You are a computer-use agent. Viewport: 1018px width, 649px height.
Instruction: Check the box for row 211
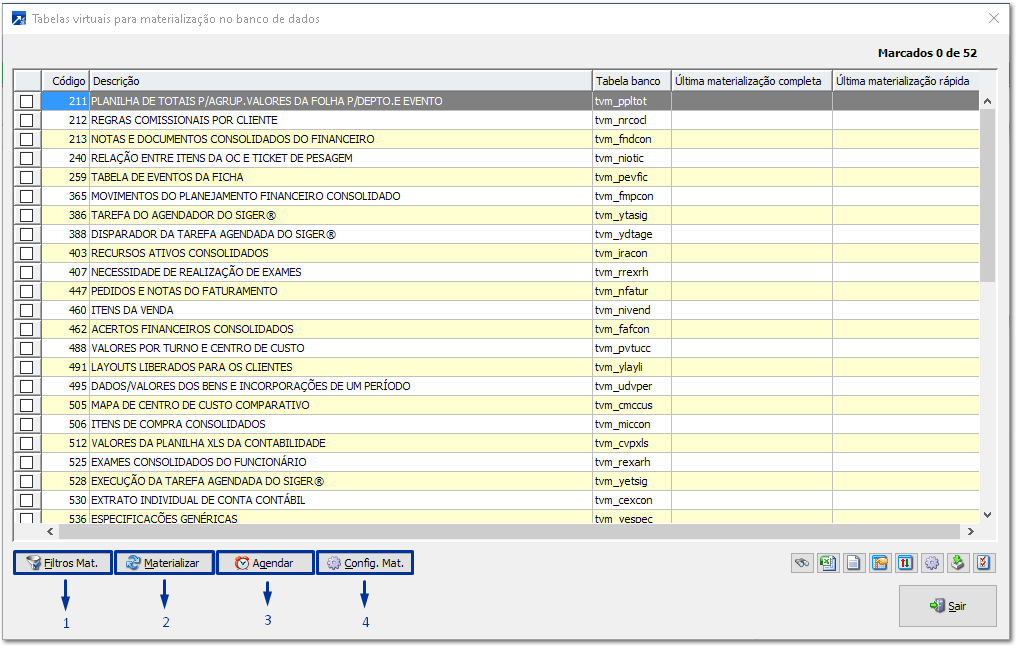(27, 101)
